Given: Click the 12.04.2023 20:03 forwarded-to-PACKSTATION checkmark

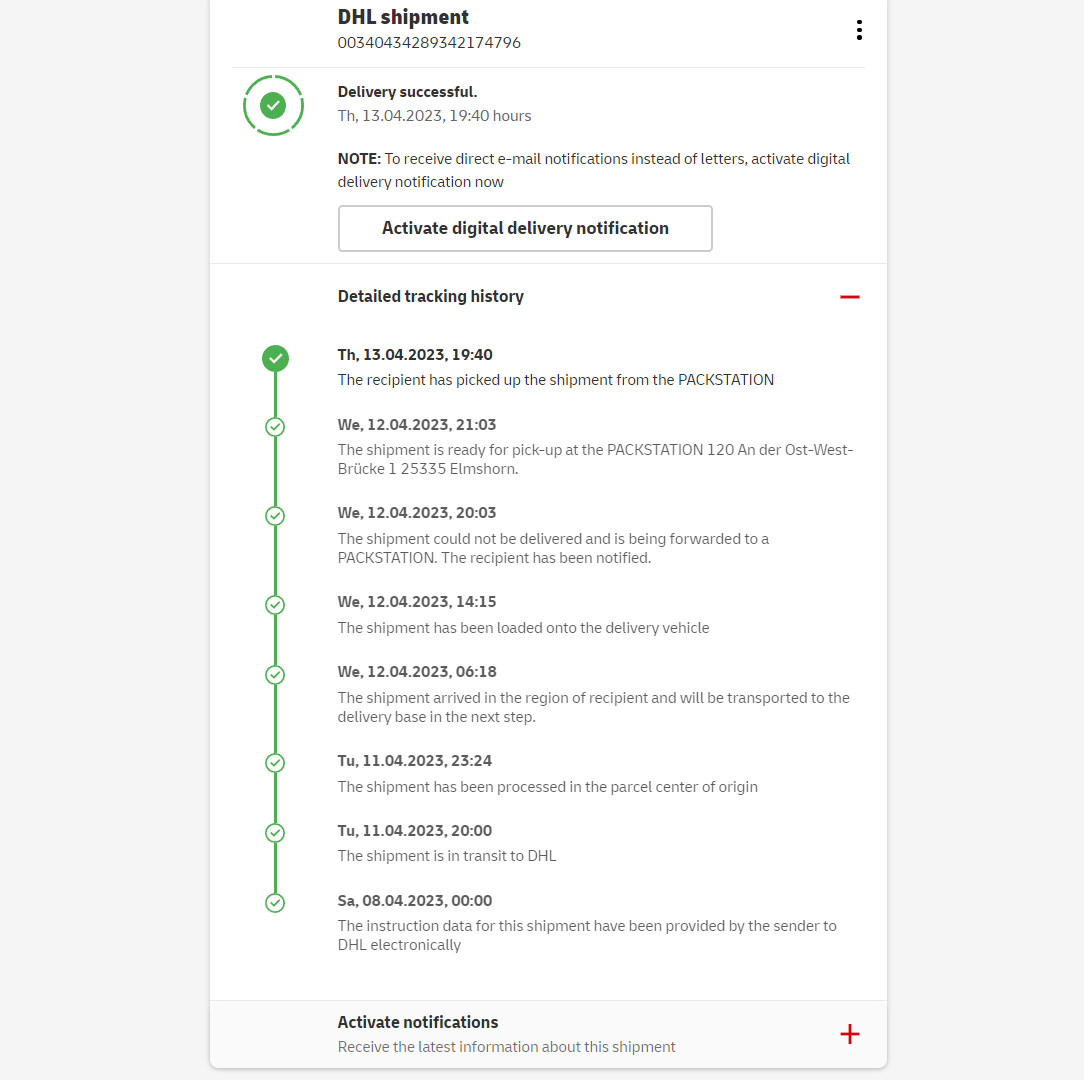Looking at the screenshot, I should tap(275, 516).
